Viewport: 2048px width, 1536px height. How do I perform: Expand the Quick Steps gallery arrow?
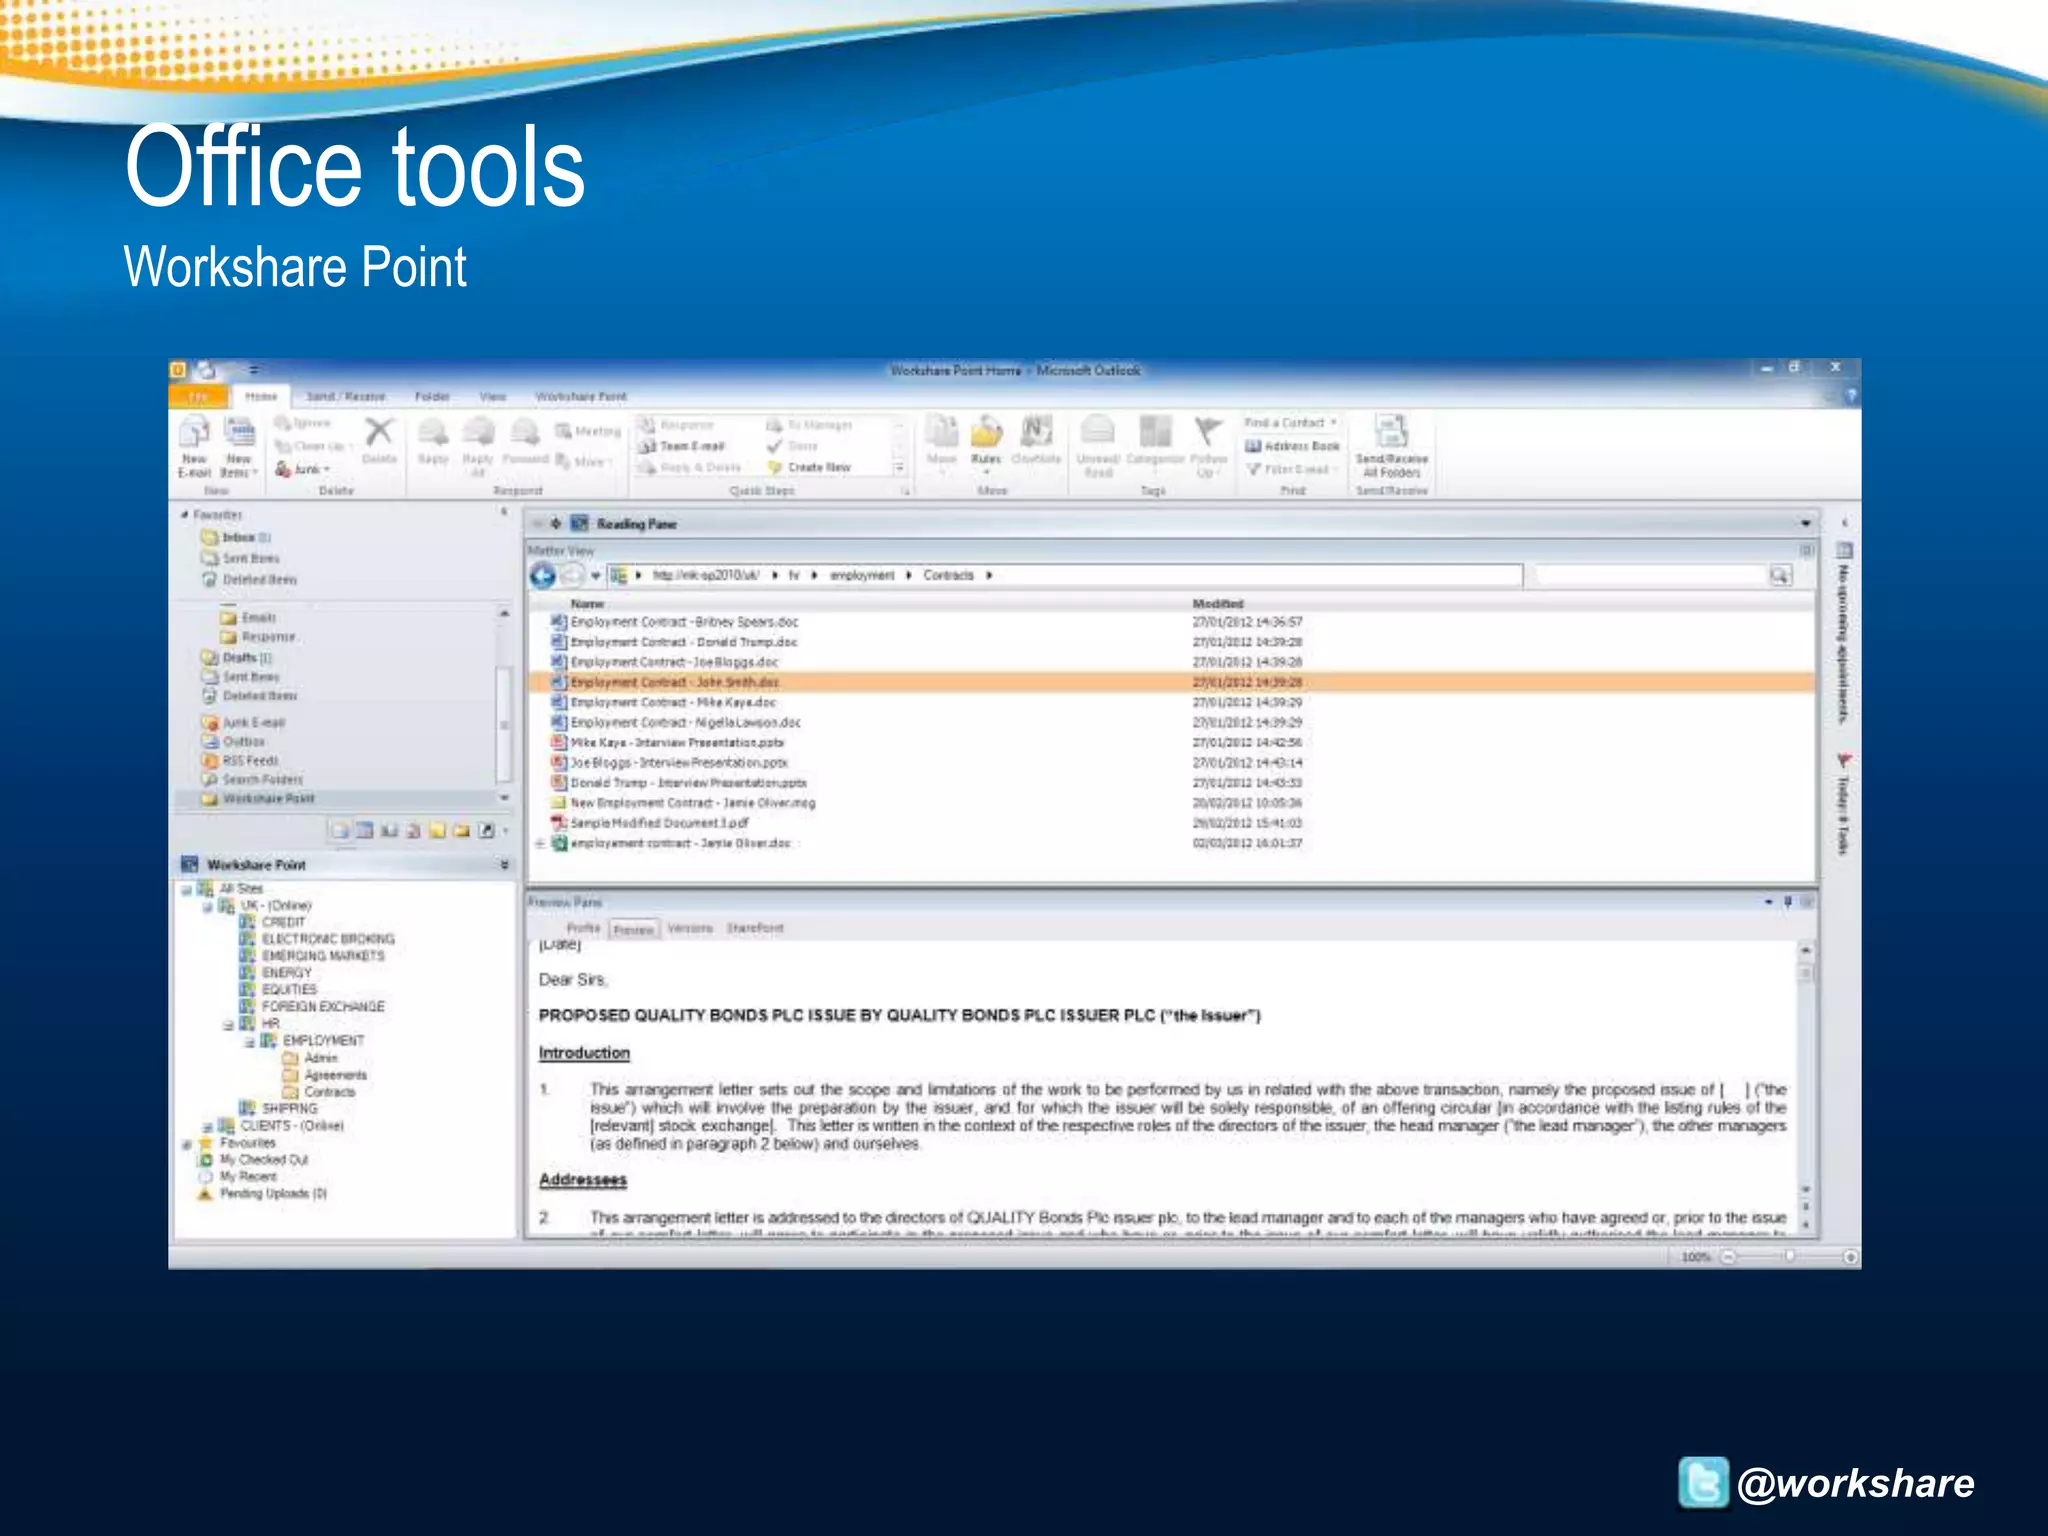point(899,467)
